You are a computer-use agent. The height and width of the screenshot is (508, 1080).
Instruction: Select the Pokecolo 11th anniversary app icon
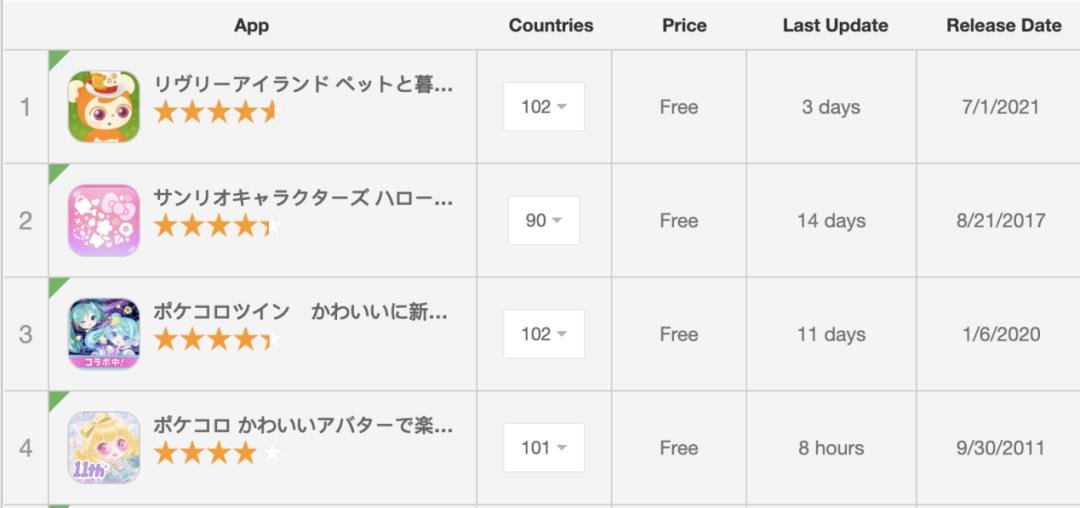[104, 447]
